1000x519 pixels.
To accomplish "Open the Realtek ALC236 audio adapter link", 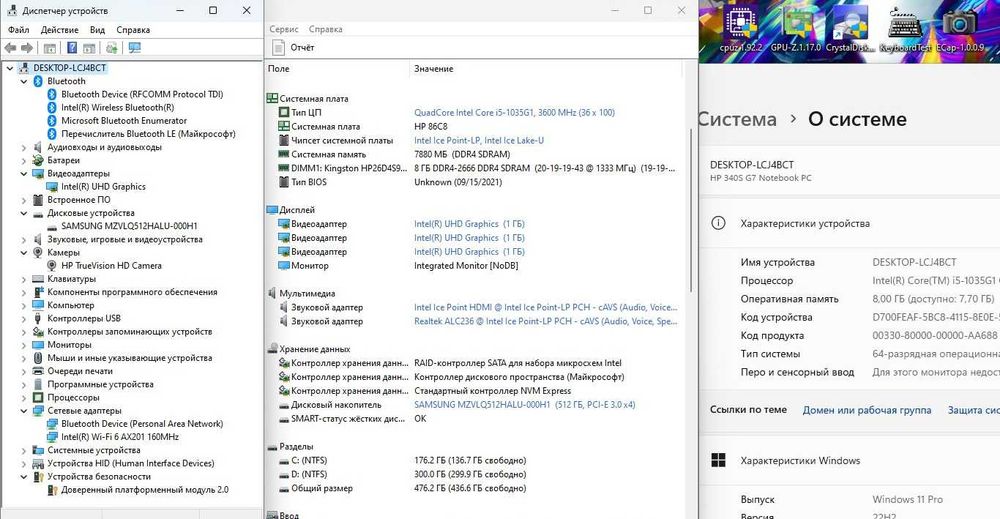I will pyautogui.click(x=545, y=321).
